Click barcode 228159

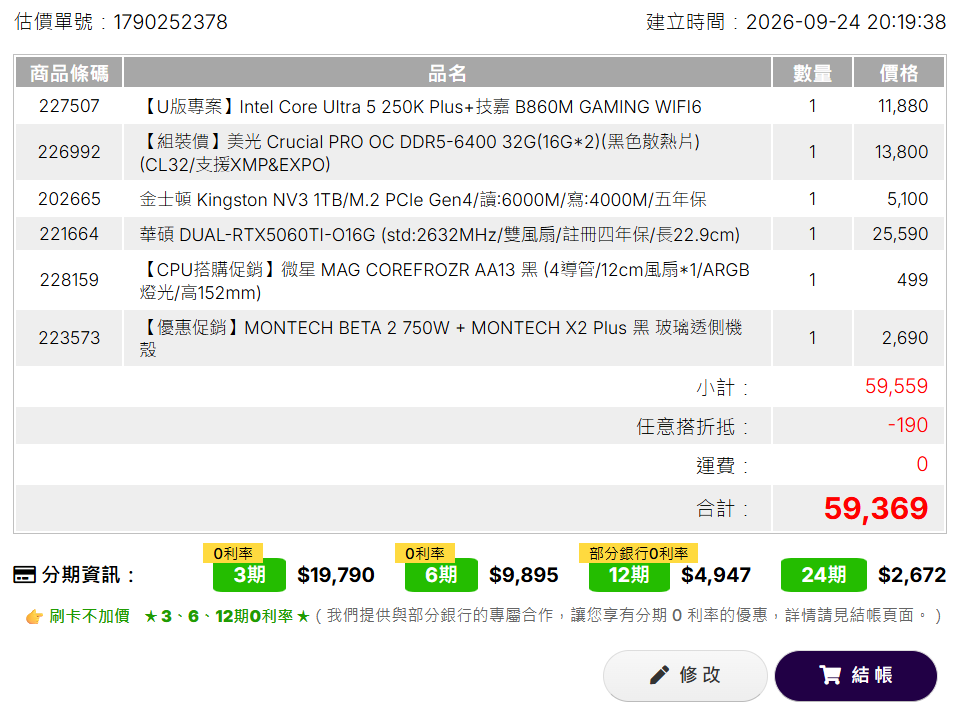coord(69,280)
